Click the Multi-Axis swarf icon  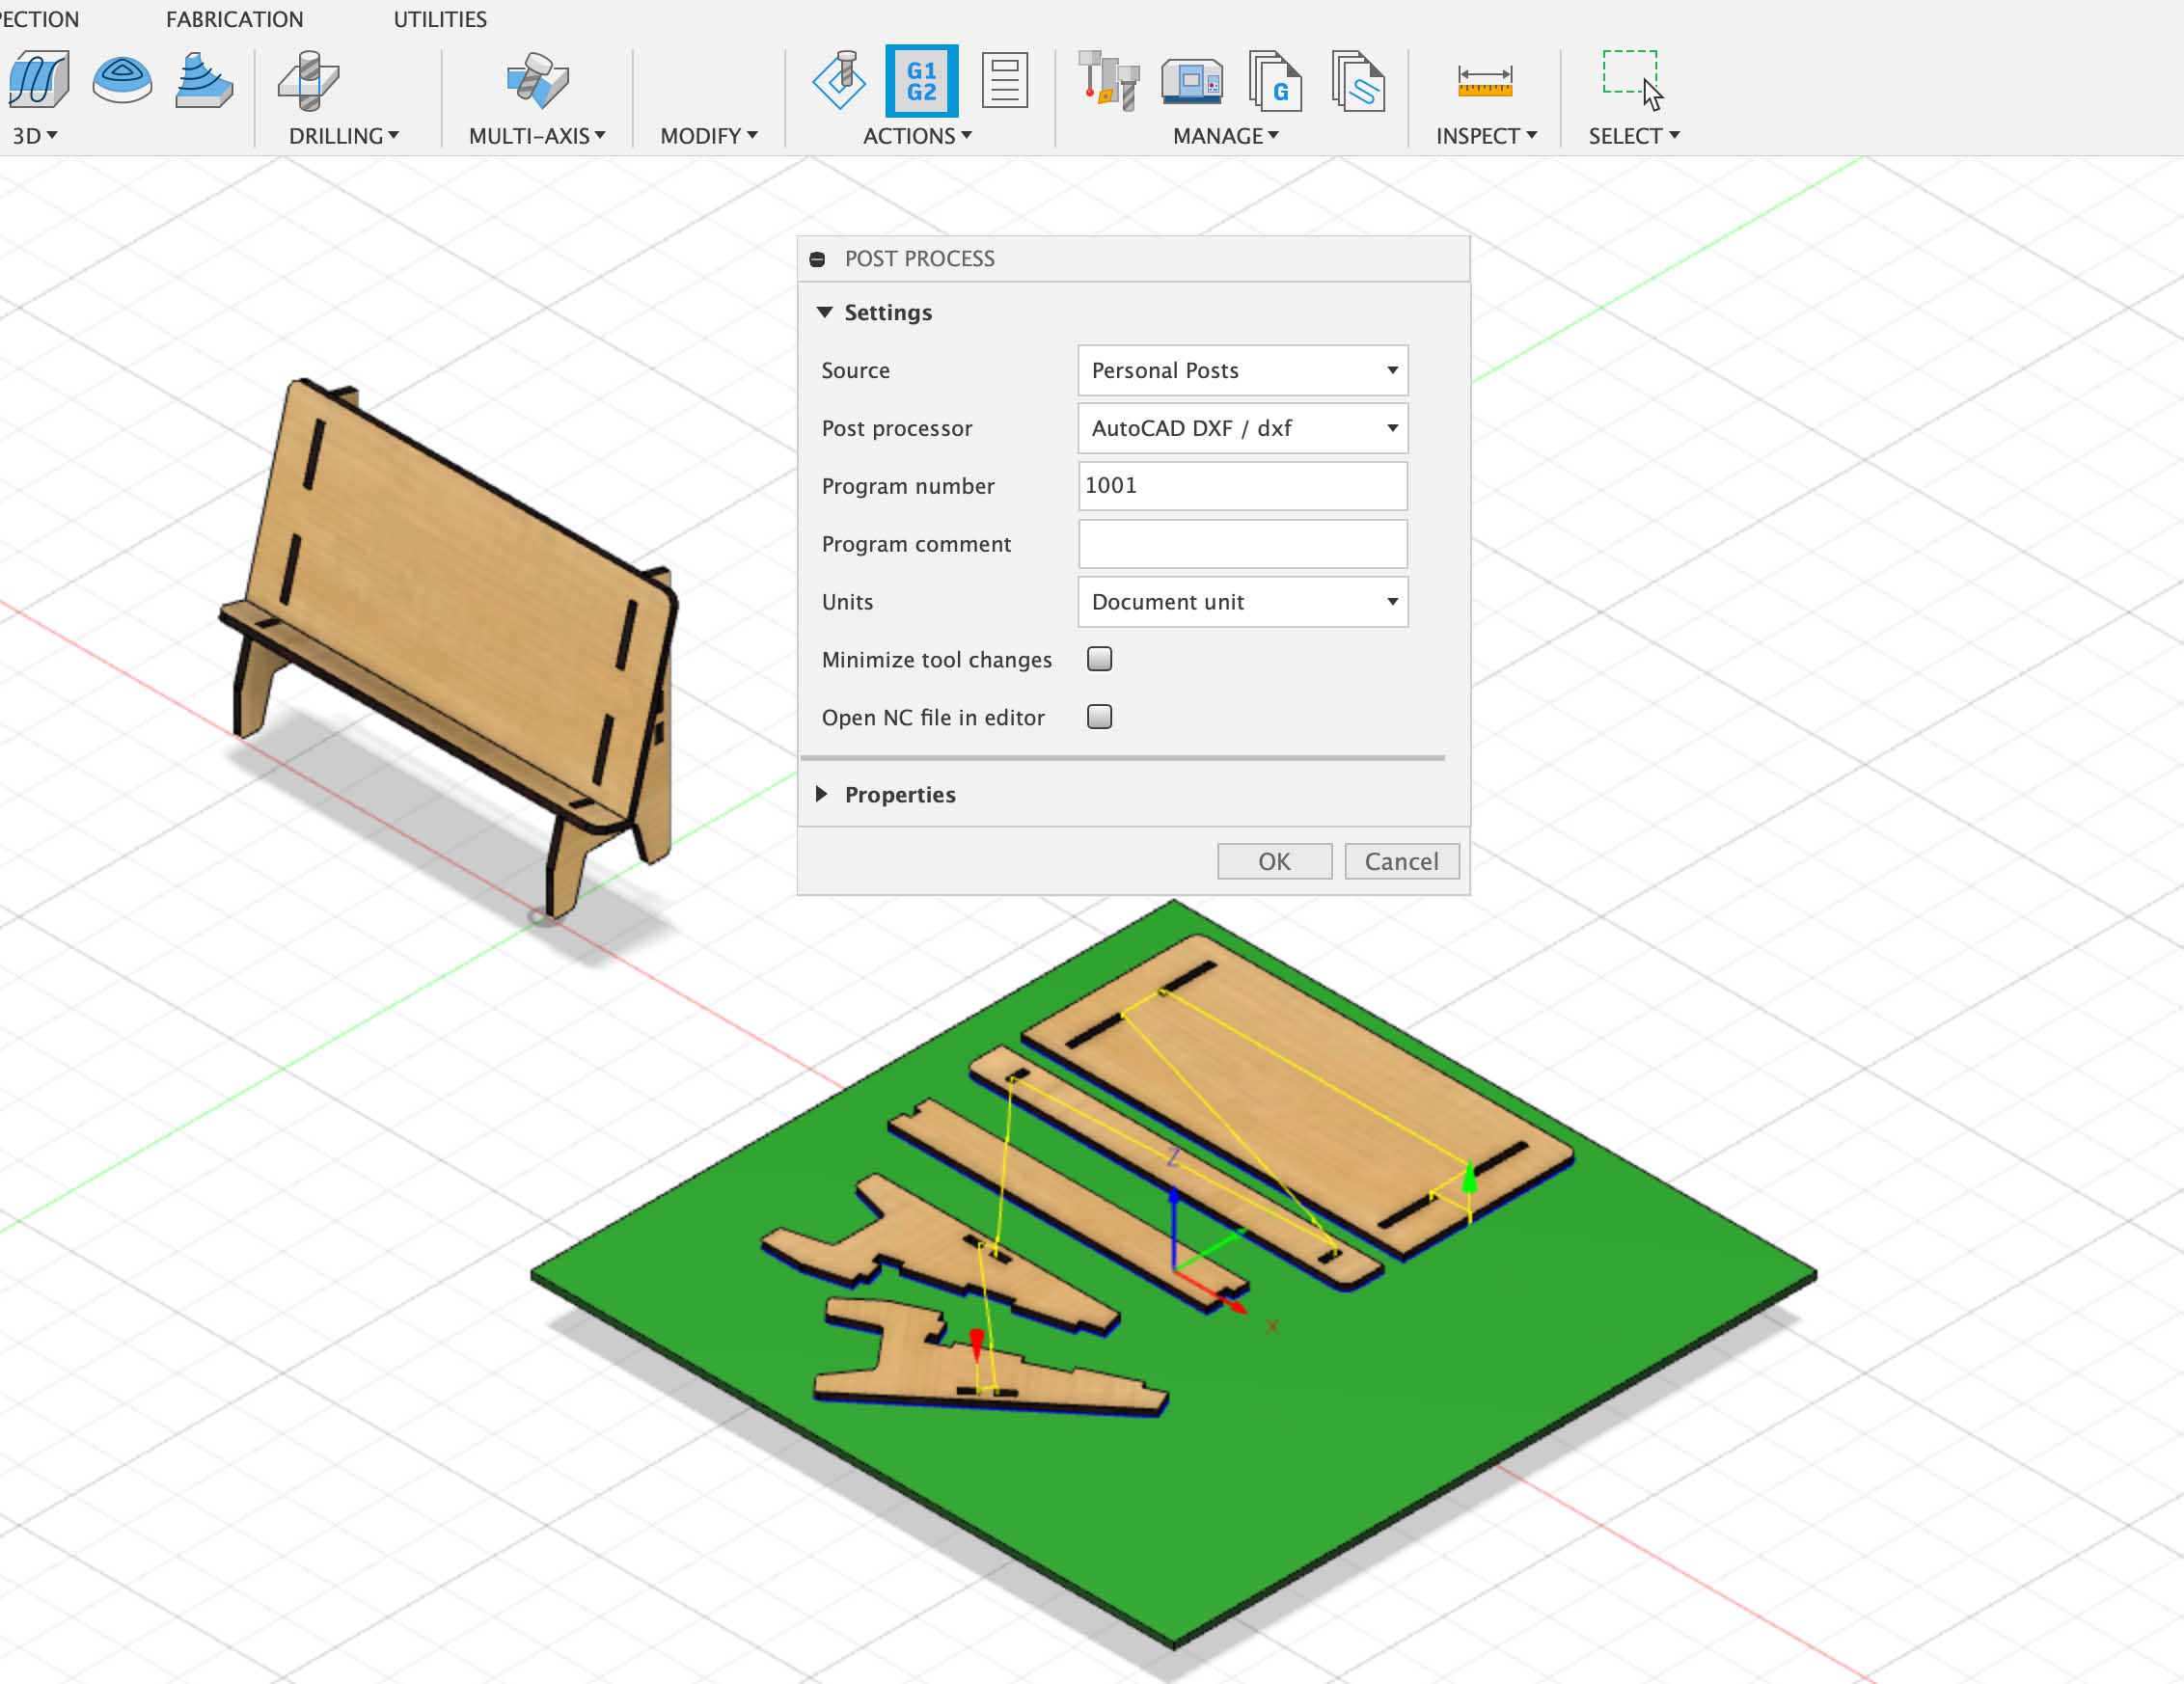coord(537,81)
